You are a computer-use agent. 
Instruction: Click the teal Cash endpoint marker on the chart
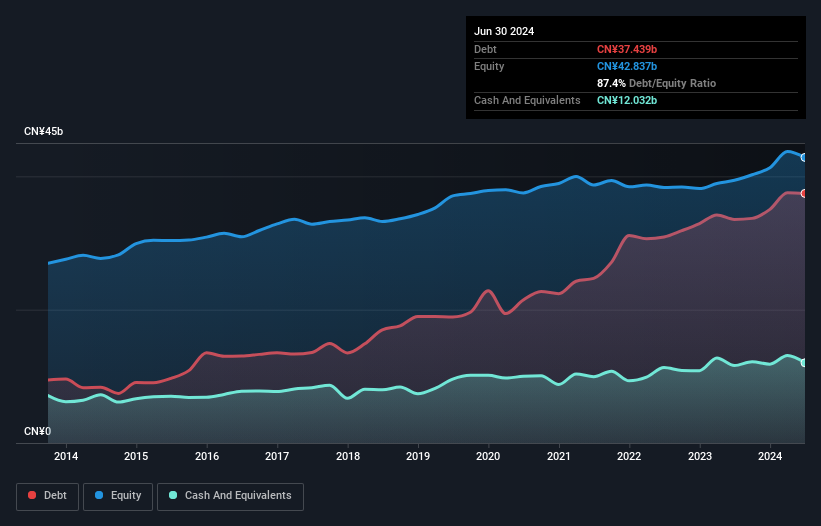click(804, 363)
